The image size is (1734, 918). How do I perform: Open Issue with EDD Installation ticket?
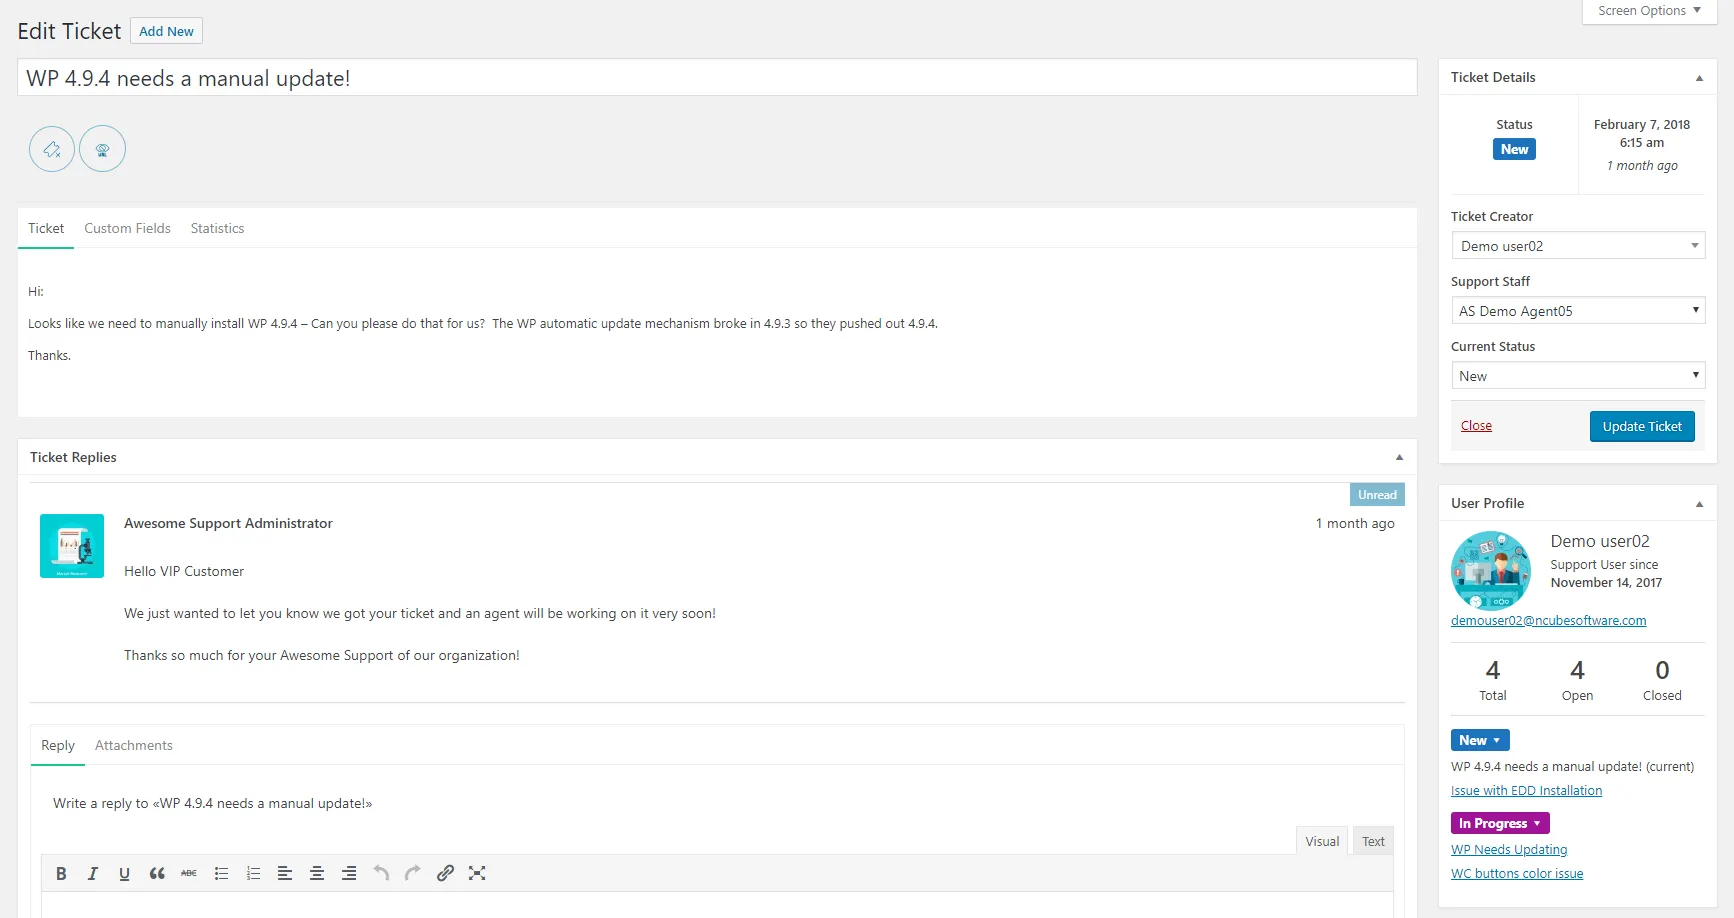[x=1526, y=791]
